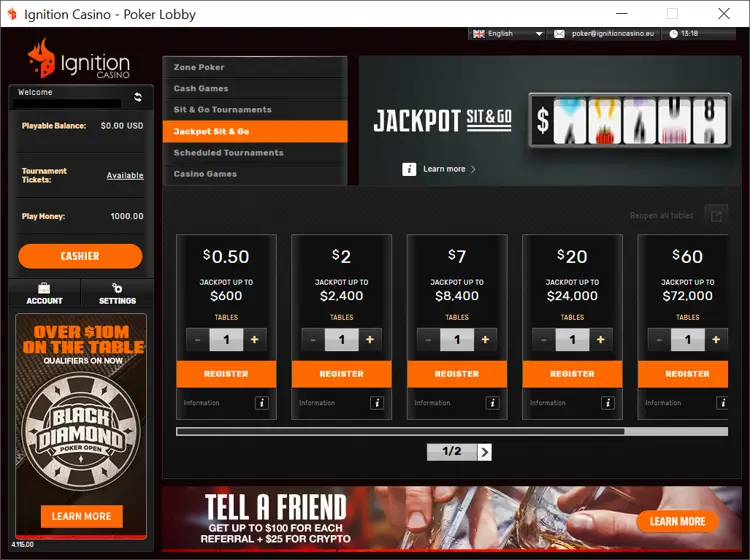
Task: Decrease tables on $0.50 card
Action: (x=198, y=340)
